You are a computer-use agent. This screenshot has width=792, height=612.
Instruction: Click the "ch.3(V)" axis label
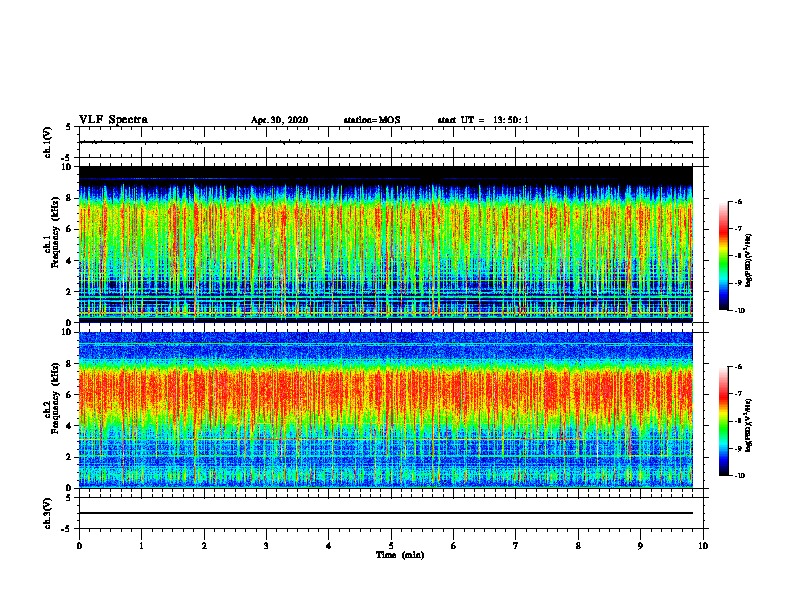tap(48, 513)
